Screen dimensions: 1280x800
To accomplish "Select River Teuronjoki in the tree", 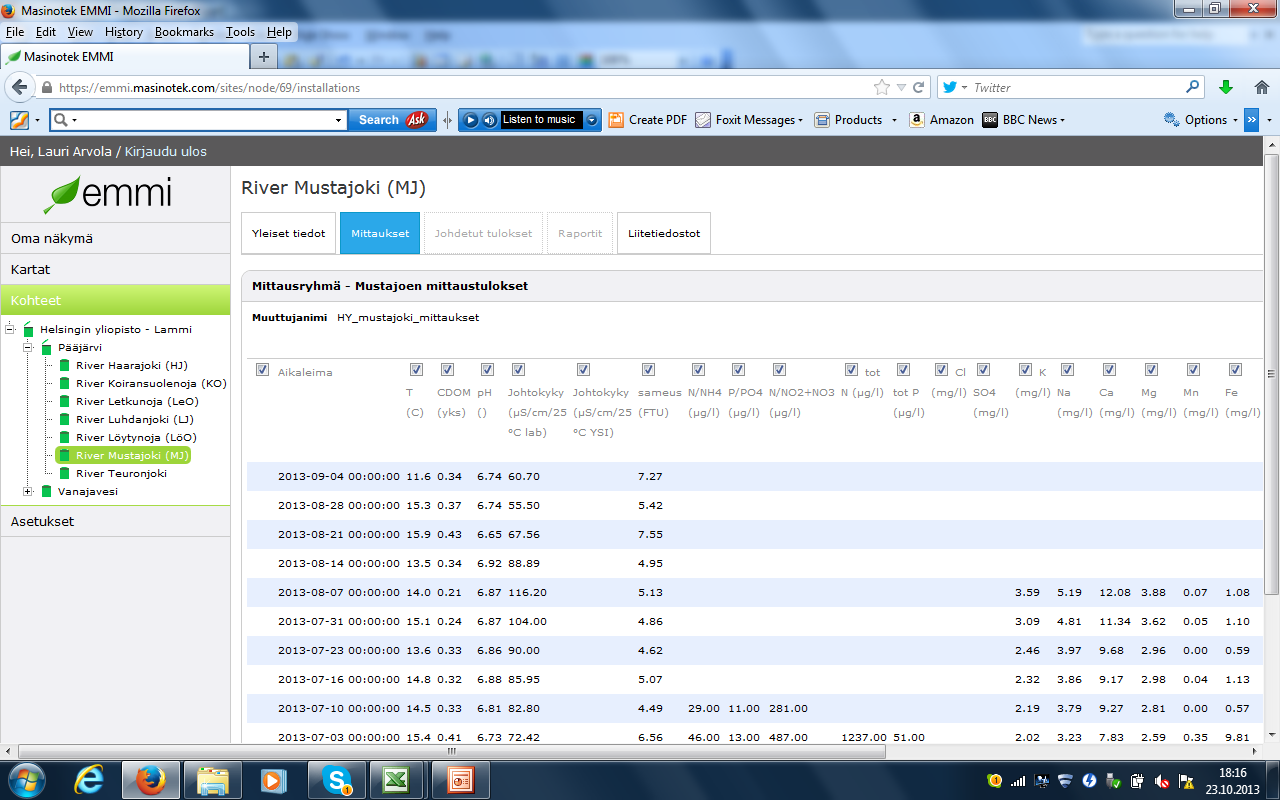I will click(x=121, y=473).
